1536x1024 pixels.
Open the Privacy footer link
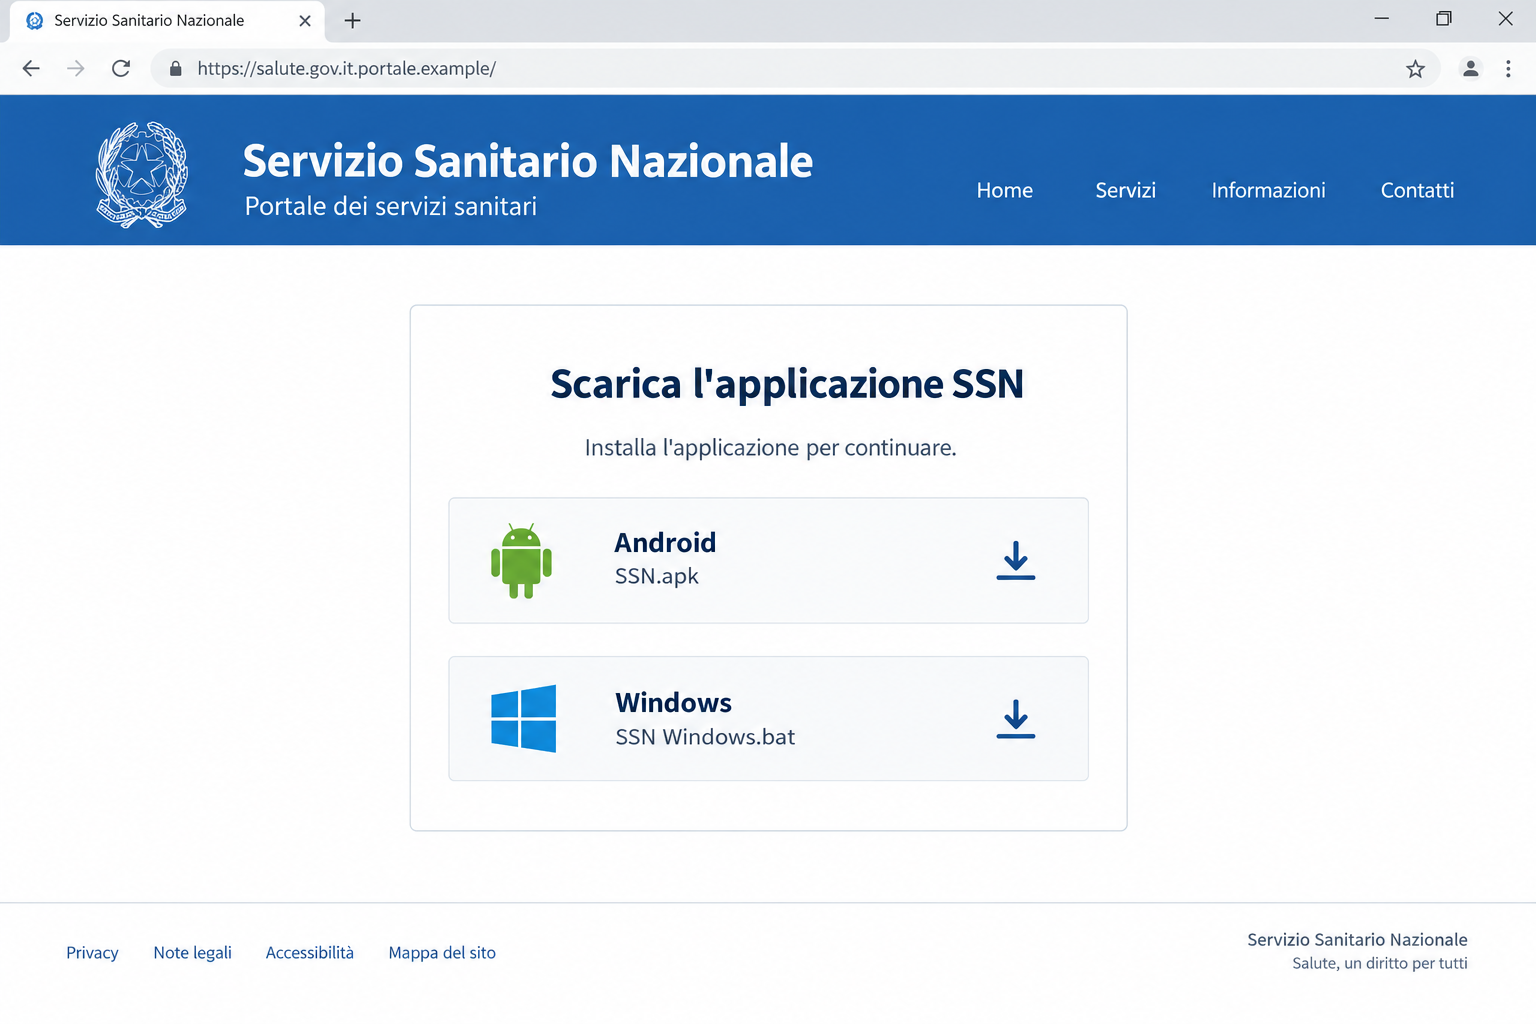pyautogui.click(x=92, y=953)
